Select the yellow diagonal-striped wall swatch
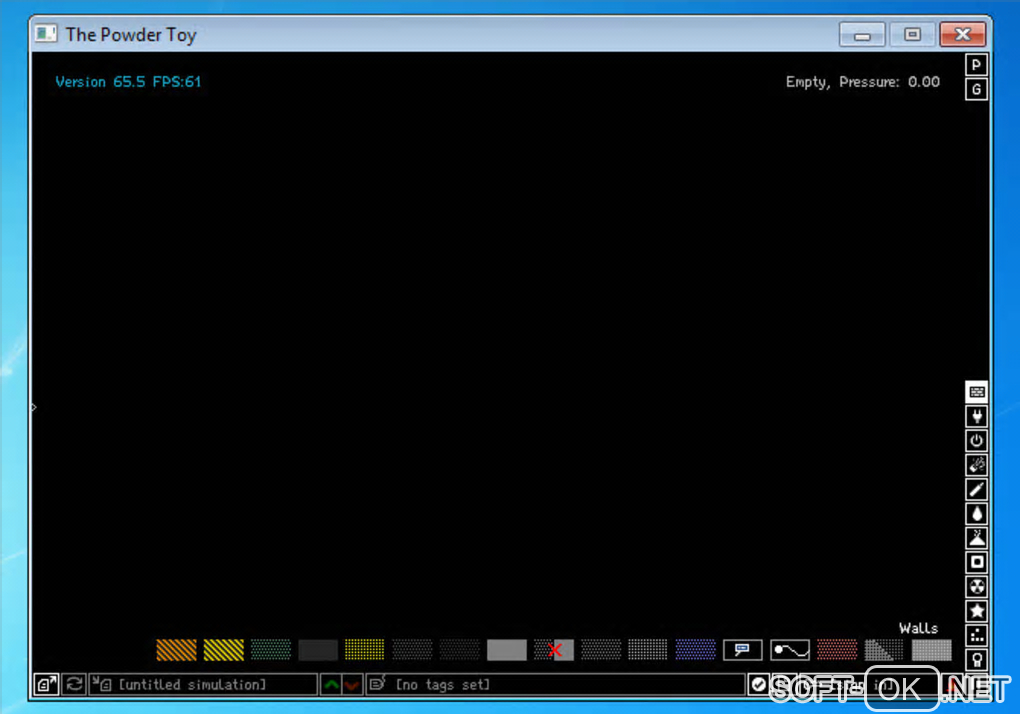 (224, 650)
